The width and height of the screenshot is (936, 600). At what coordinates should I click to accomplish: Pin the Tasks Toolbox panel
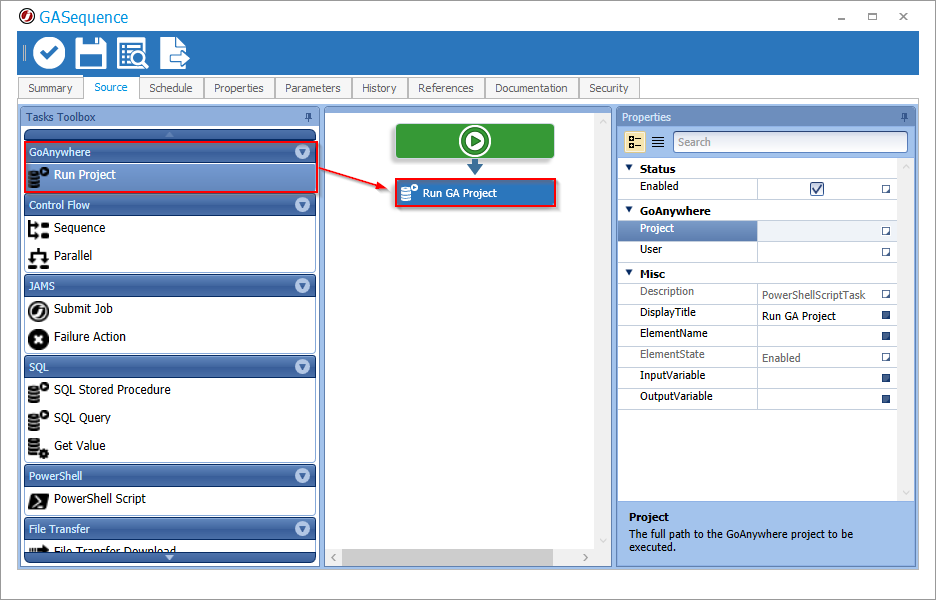pos(308,117)
